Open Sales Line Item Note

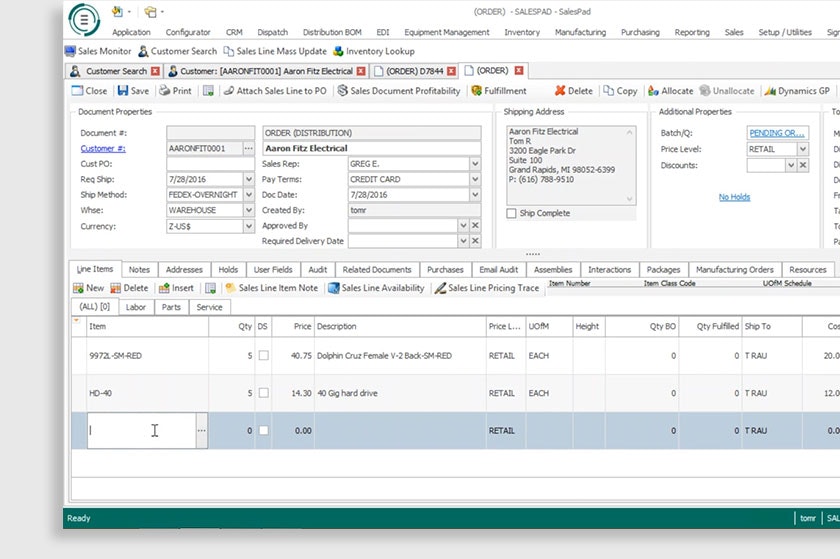[x=272, y=288]
